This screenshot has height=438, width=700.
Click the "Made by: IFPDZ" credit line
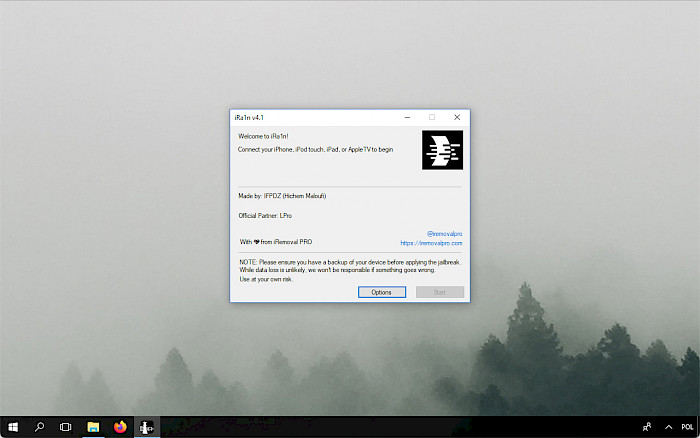point(282,196)
